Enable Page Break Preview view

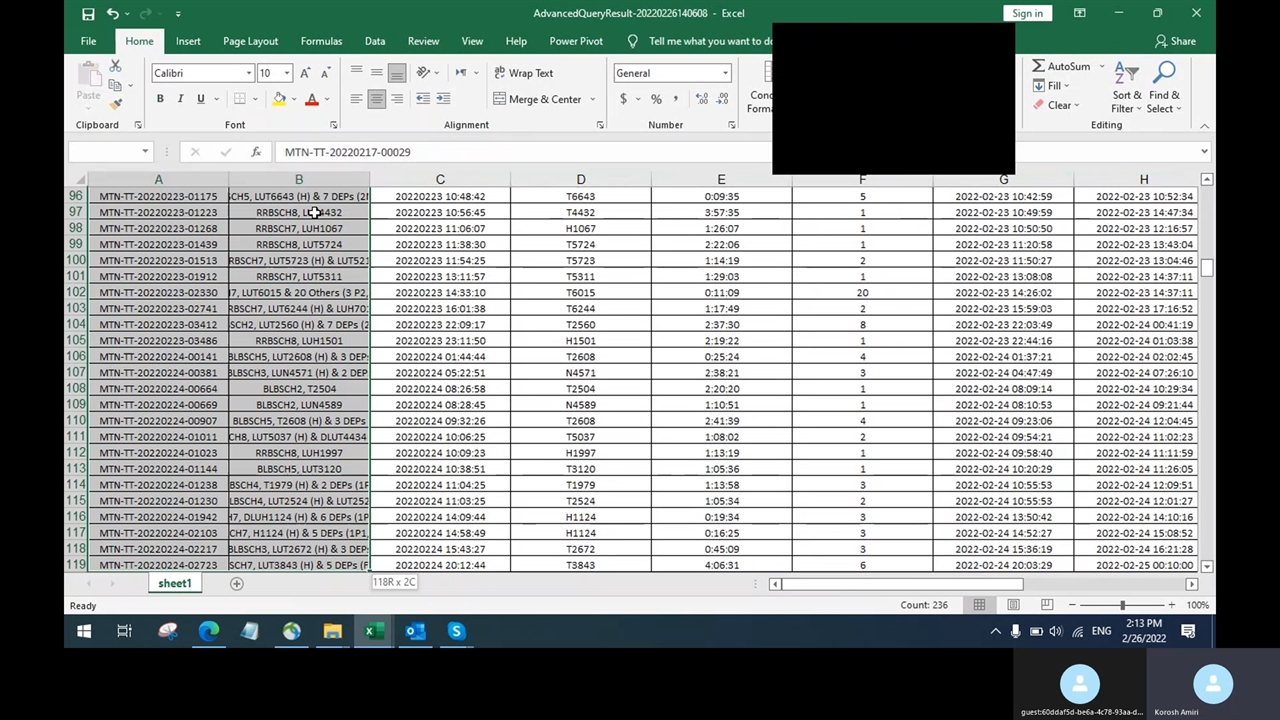[1046, 605]
